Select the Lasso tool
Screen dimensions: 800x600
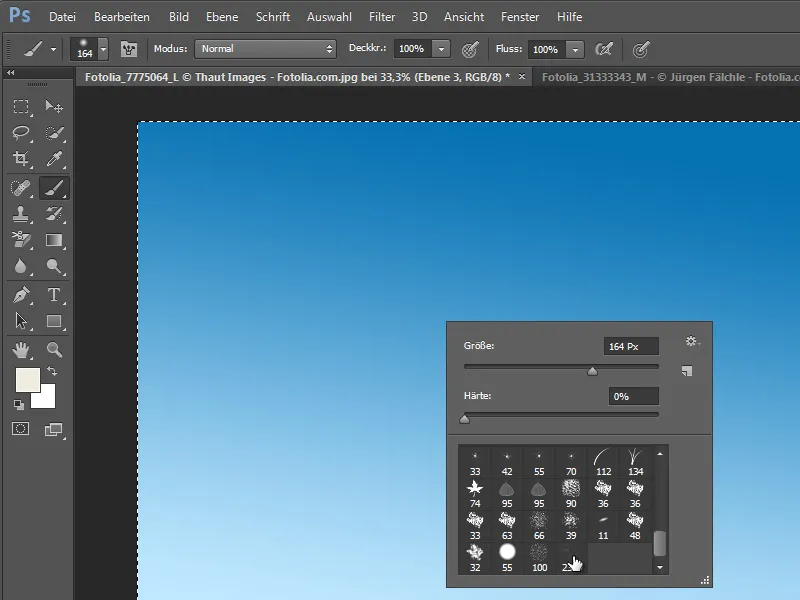[x=21, y=133]
